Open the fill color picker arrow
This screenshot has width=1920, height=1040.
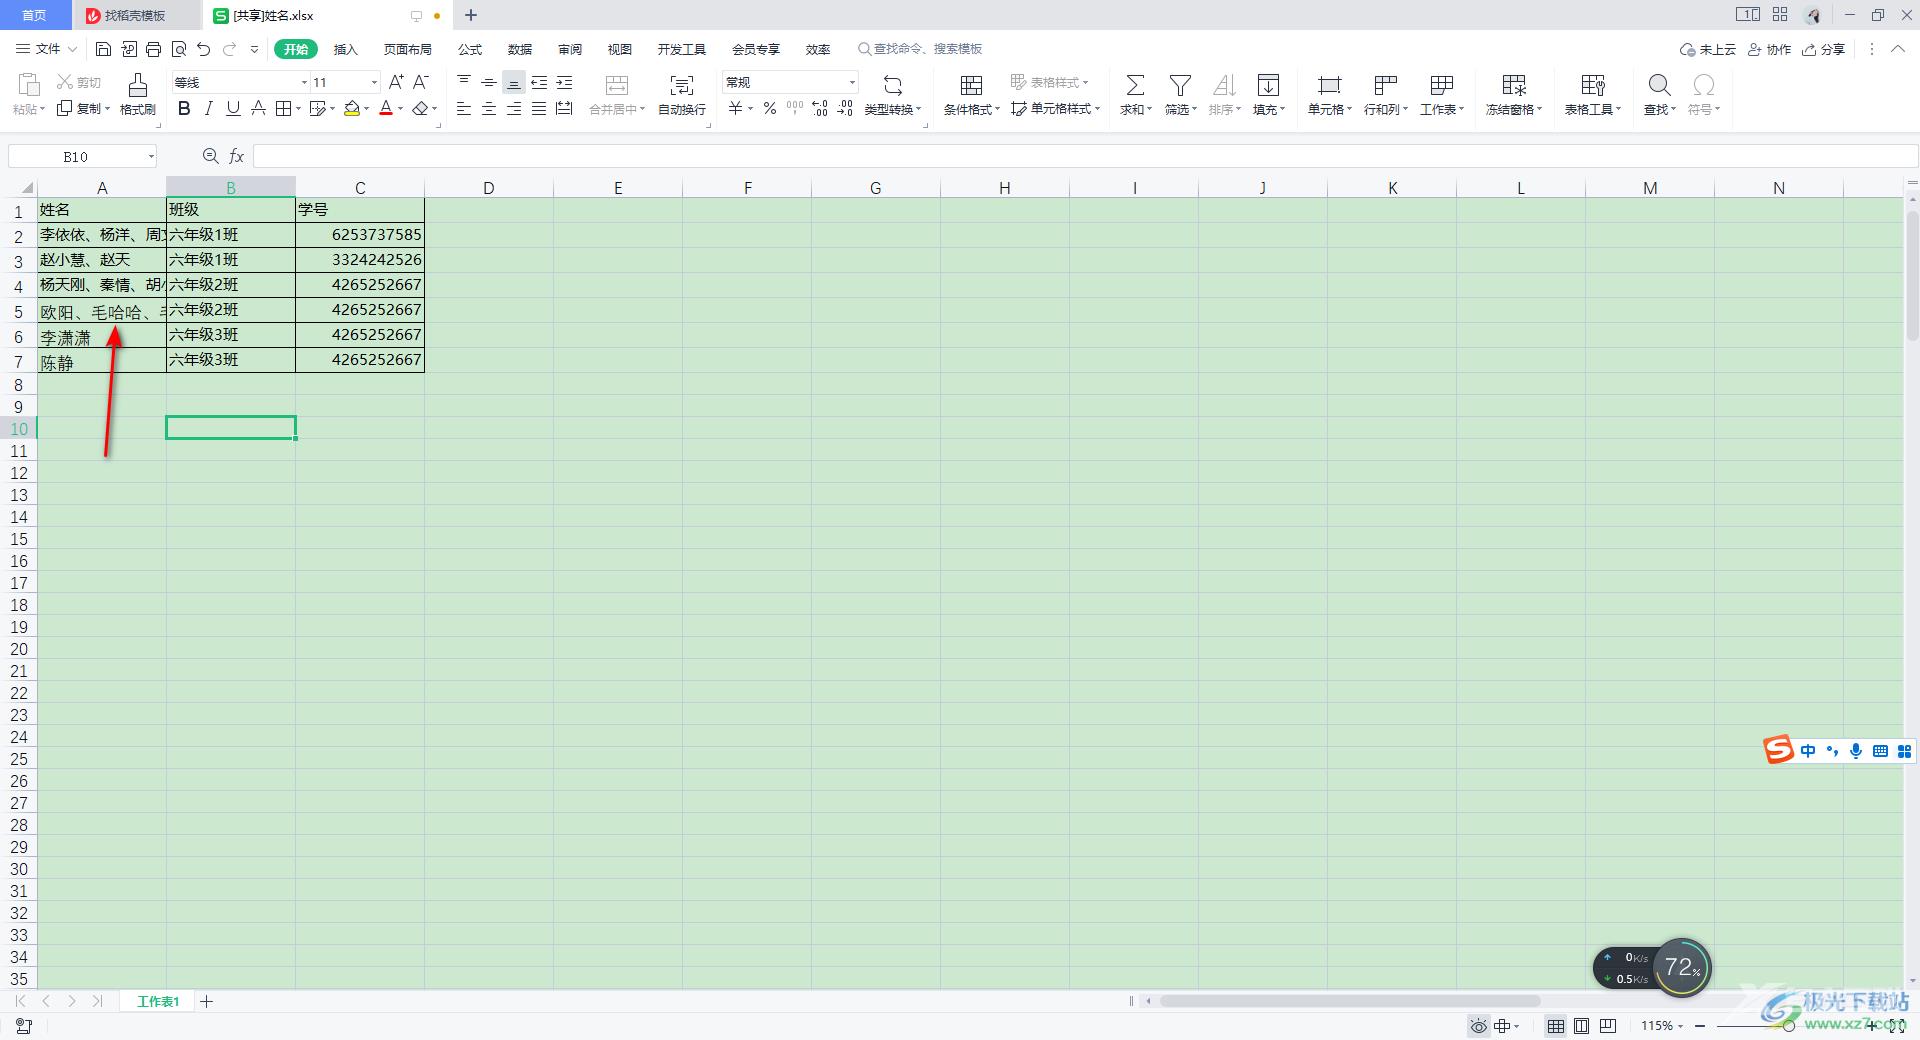(x=366, y=109)
